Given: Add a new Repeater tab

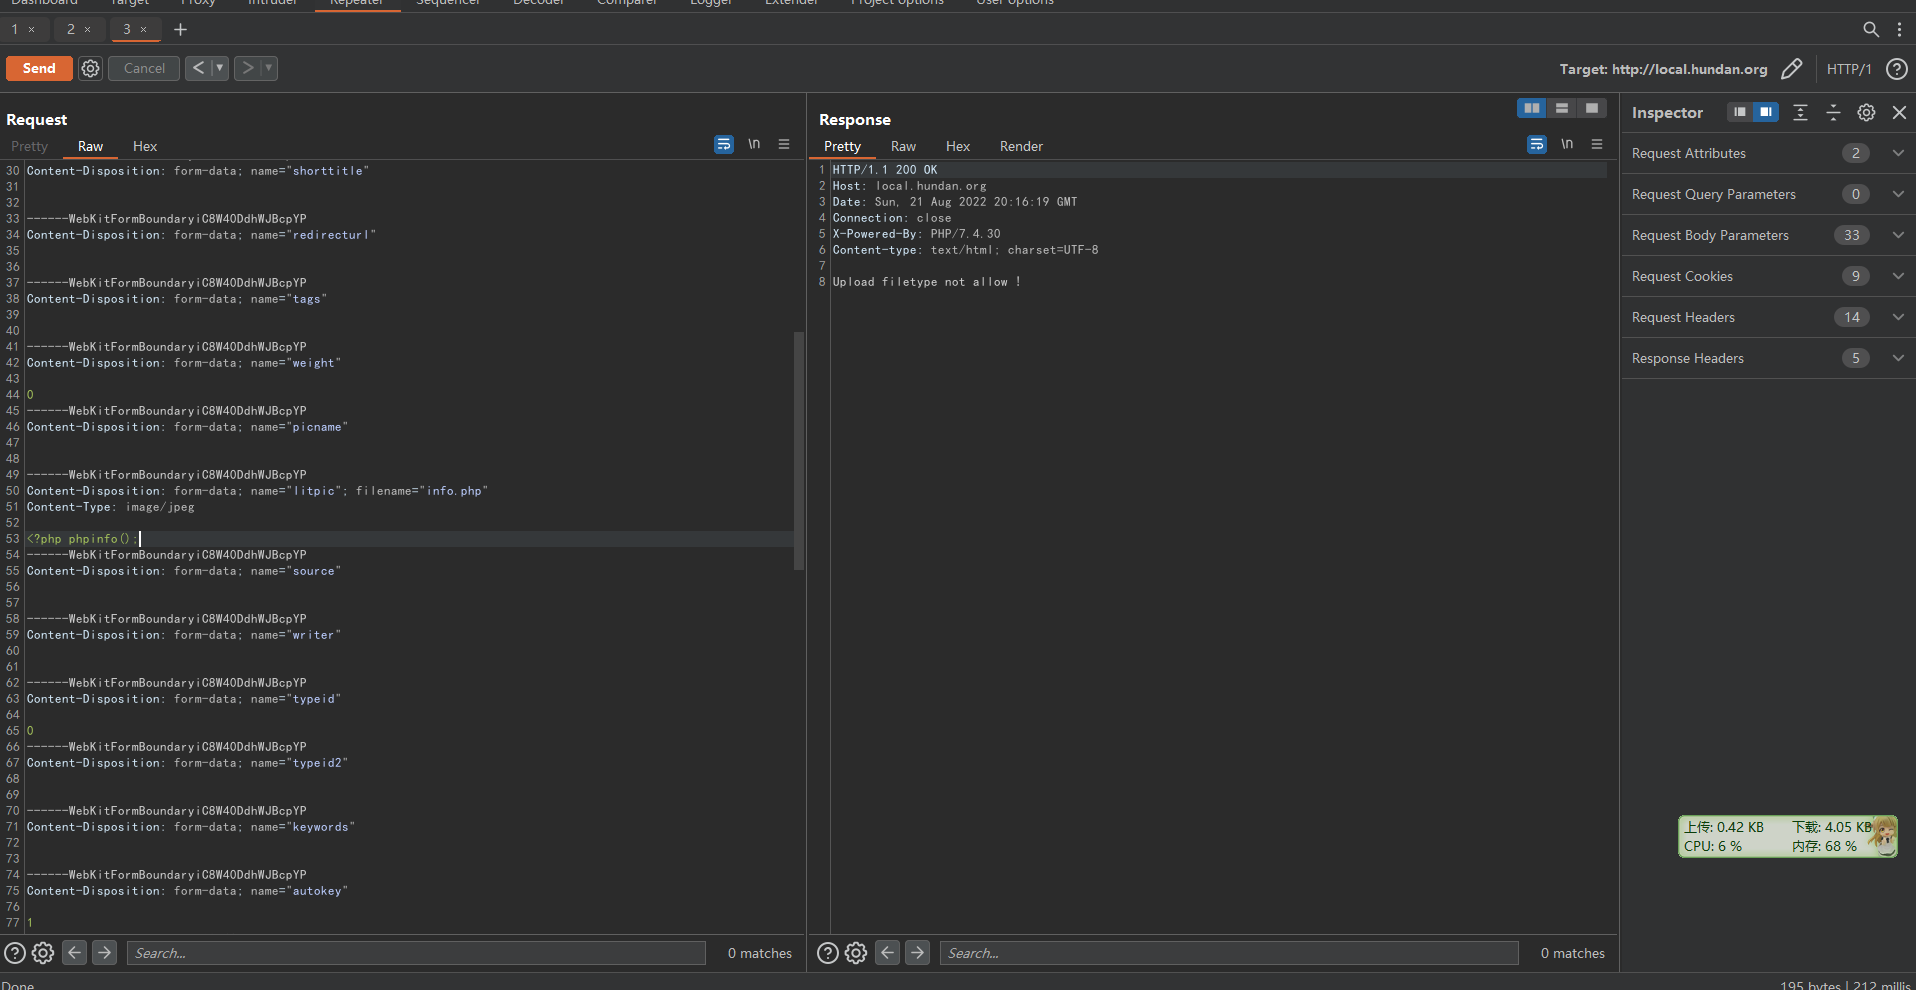Looking at the screenshot, I should pos(180,29).
